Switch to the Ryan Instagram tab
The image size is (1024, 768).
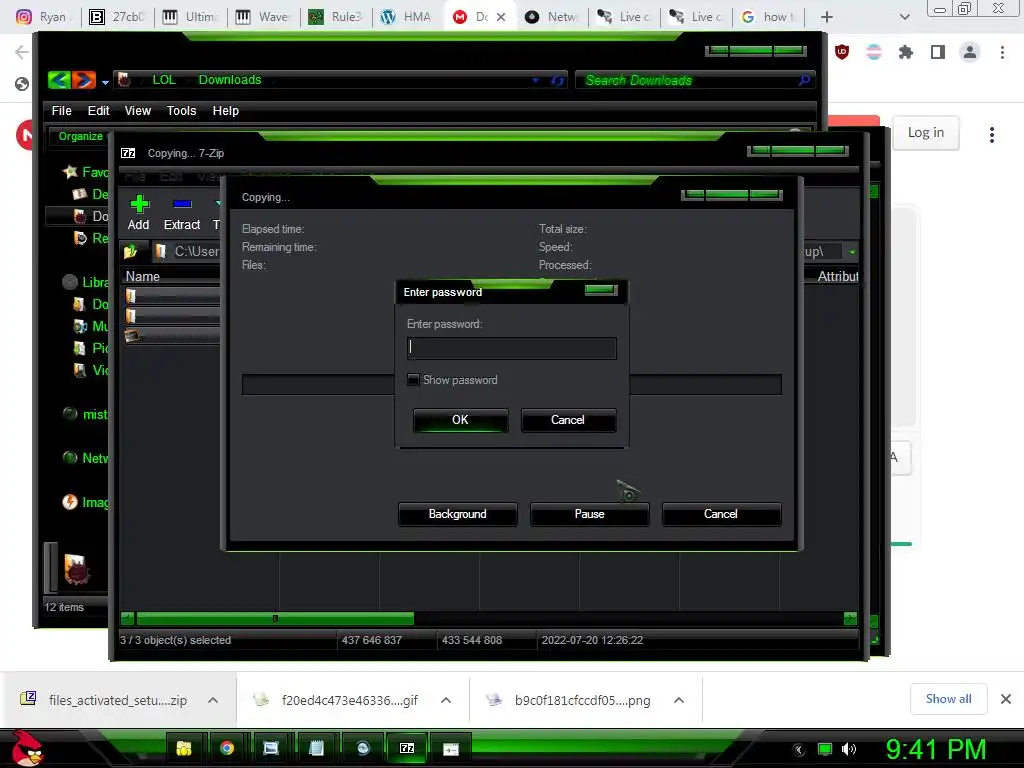44,17
